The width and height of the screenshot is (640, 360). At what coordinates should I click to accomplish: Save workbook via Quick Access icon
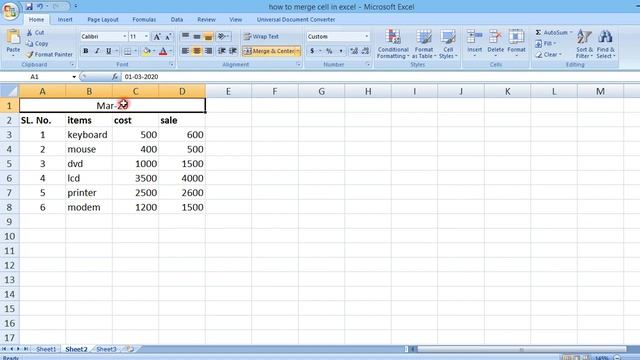pos(29,7)
